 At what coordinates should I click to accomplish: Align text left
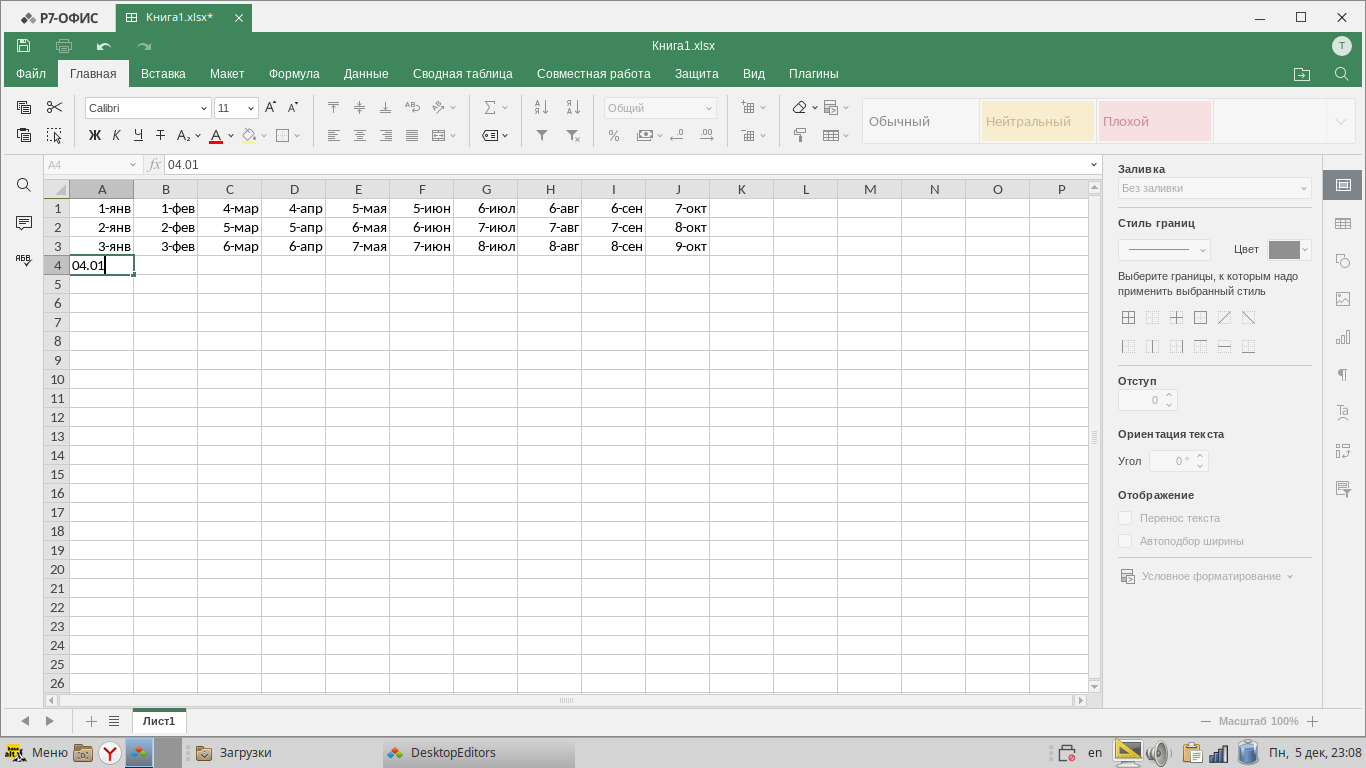(334, 135)
